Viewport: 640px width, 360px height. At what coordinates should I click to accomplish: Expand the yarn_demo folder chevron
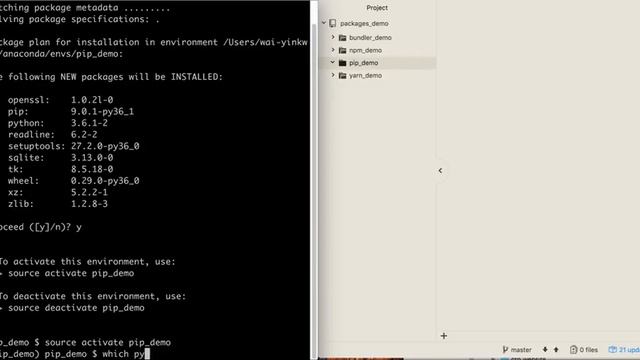(x=333, y=75)
